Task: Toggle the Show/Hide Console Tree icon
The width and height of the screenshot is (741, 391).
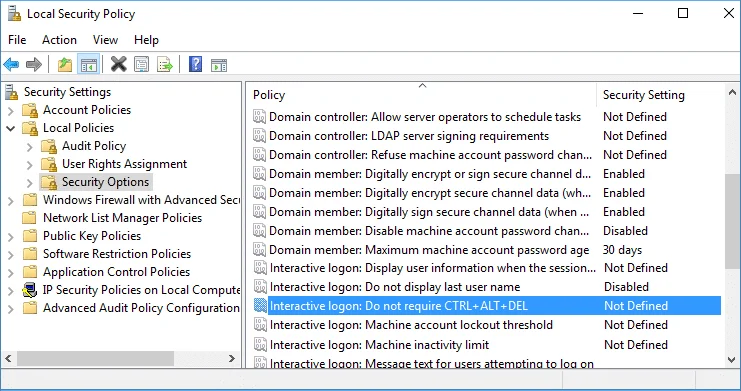Action: [88, 64]
